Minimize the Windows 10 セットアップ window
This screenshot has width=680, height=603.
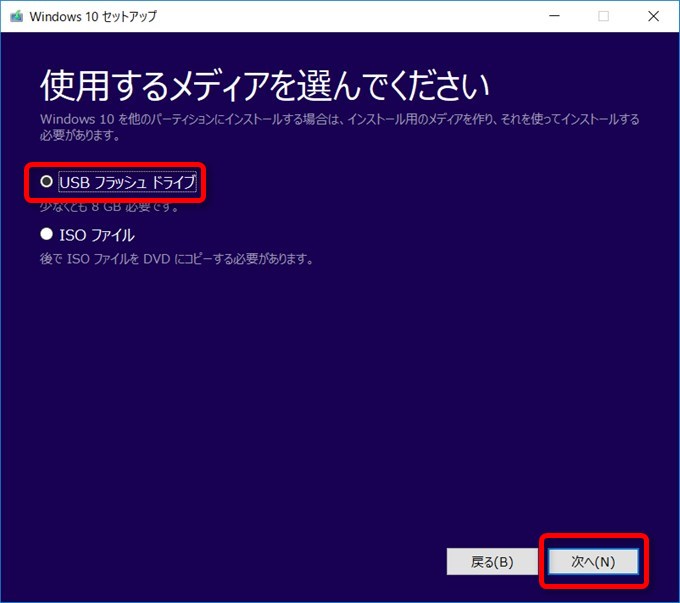(x=554, y=16)
